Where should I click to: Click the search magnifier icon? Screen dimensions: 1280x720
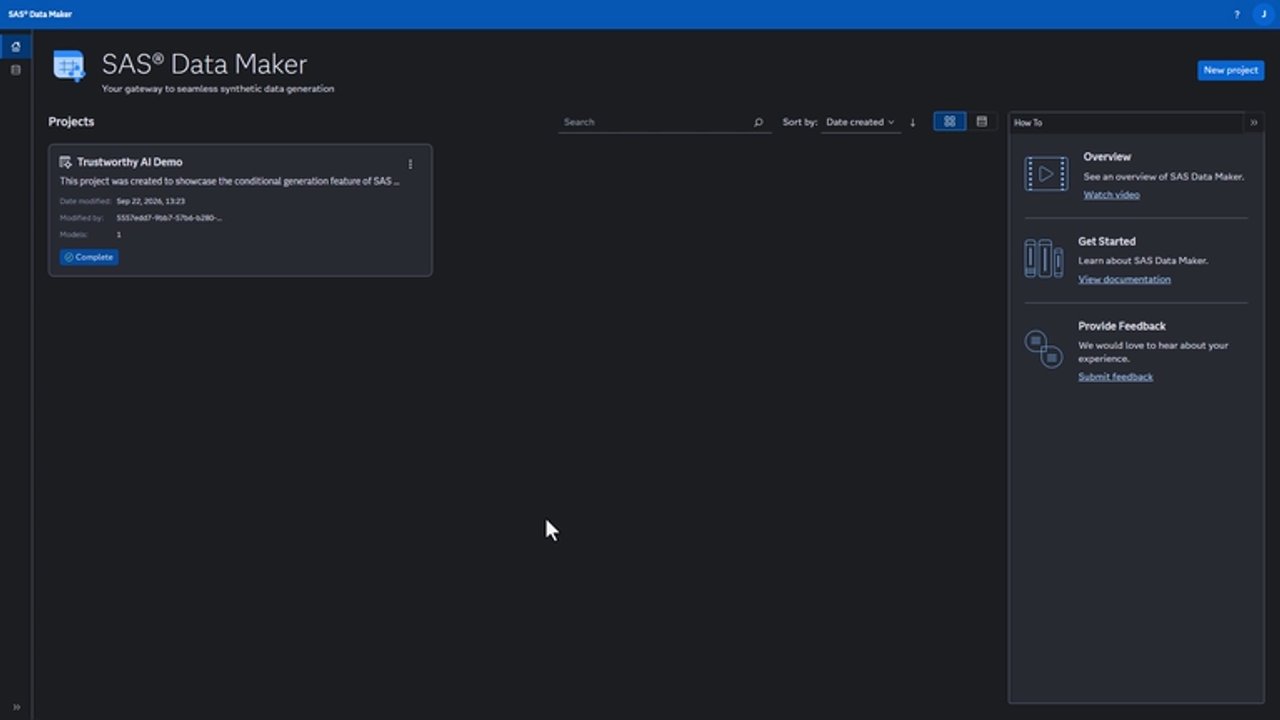point(758,122)
